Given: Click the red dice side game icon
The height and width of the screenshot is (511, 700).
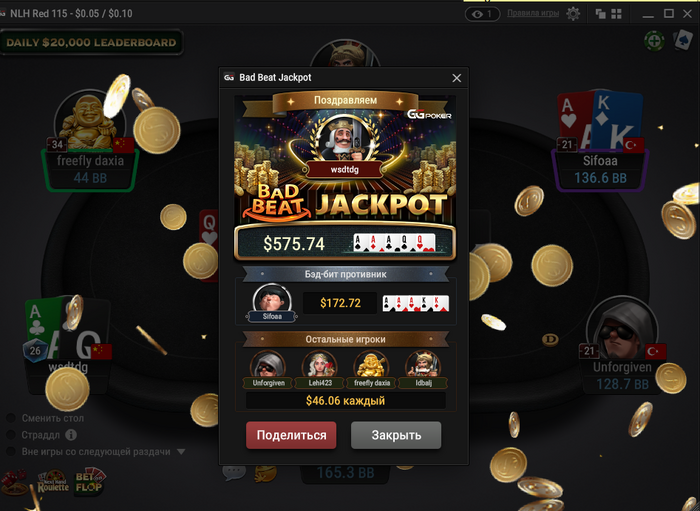Looking at the screenshot, I should click(14, 482).
